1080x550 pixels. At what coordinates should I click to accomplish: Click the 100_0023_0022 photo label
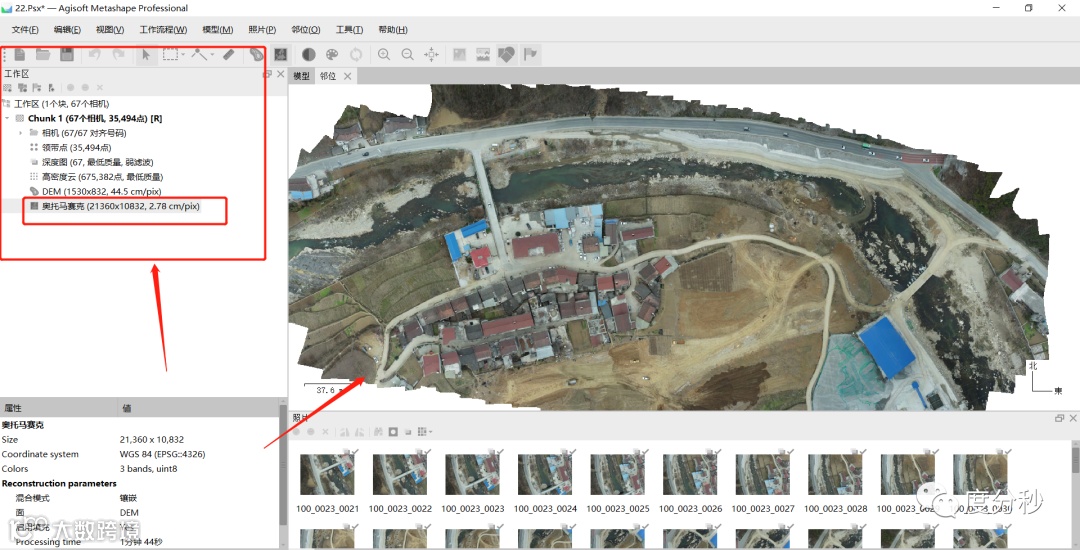click(400, 509)
